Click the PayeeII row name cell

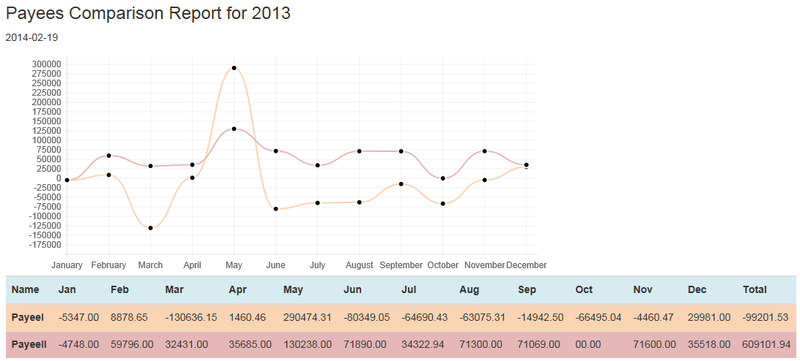[x=29, y=344]
